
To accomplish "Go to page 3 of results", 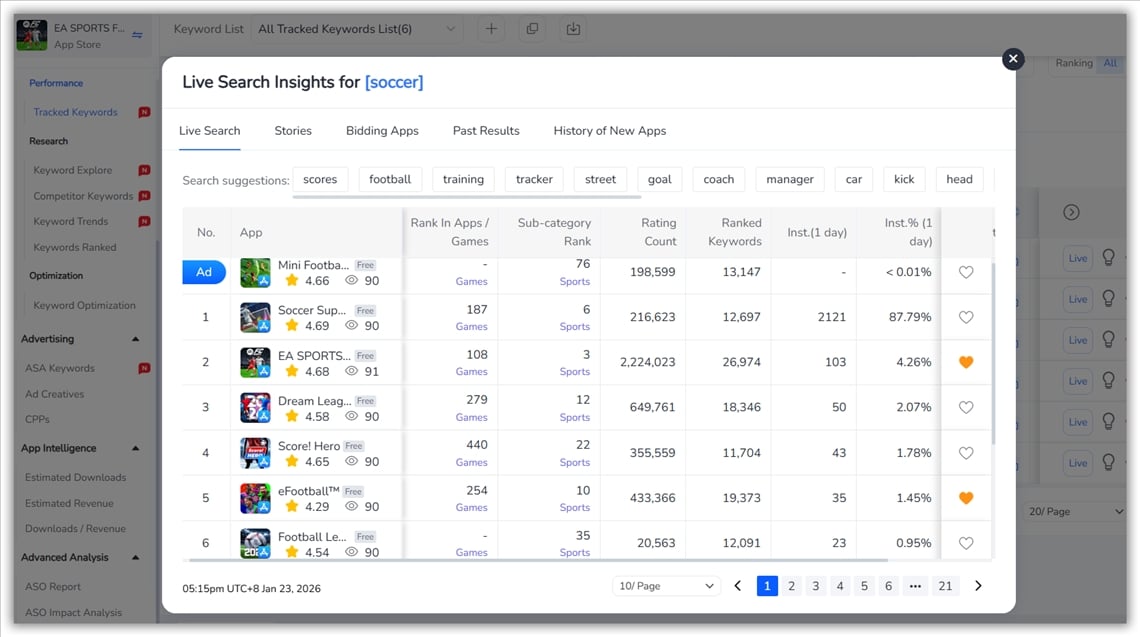I will pos(815,585).
